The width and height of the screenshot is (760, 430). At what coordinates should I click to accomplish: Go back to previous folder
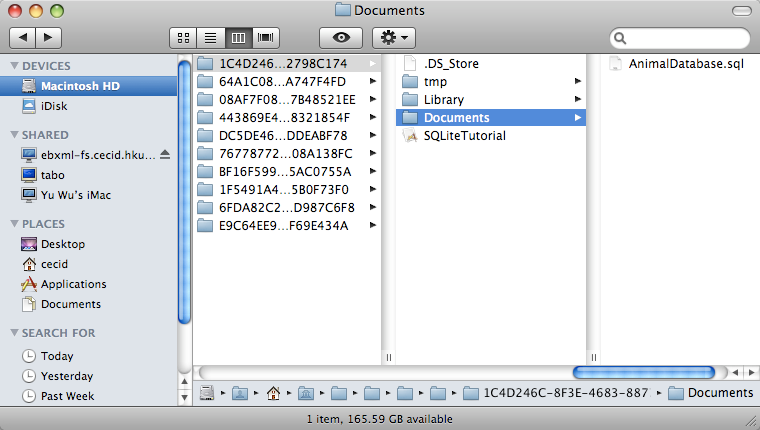22,37
